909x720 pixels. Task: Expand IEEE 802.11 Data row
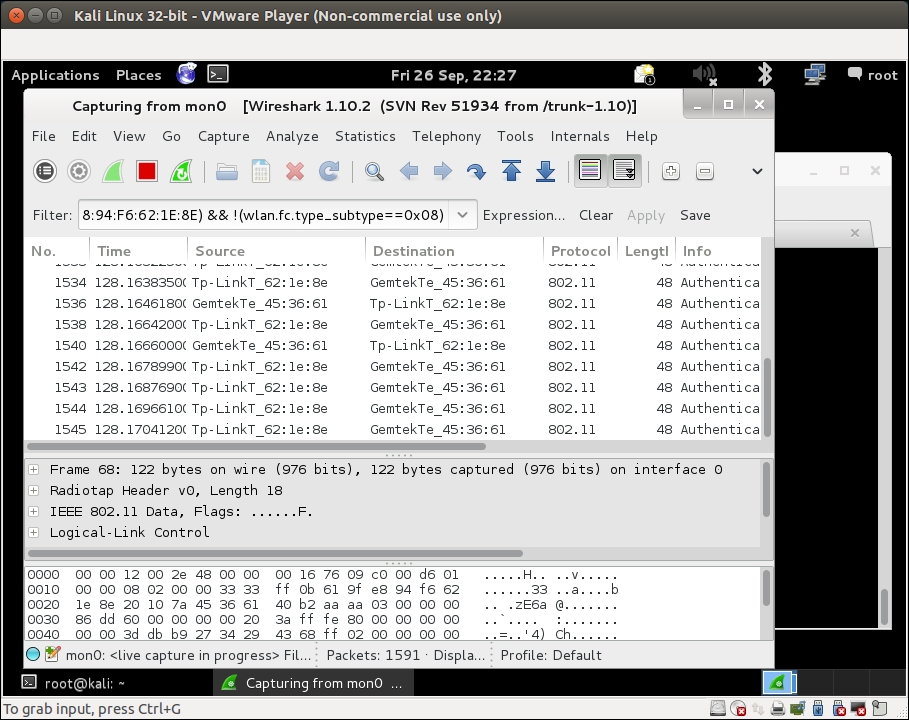click(34, 511)
